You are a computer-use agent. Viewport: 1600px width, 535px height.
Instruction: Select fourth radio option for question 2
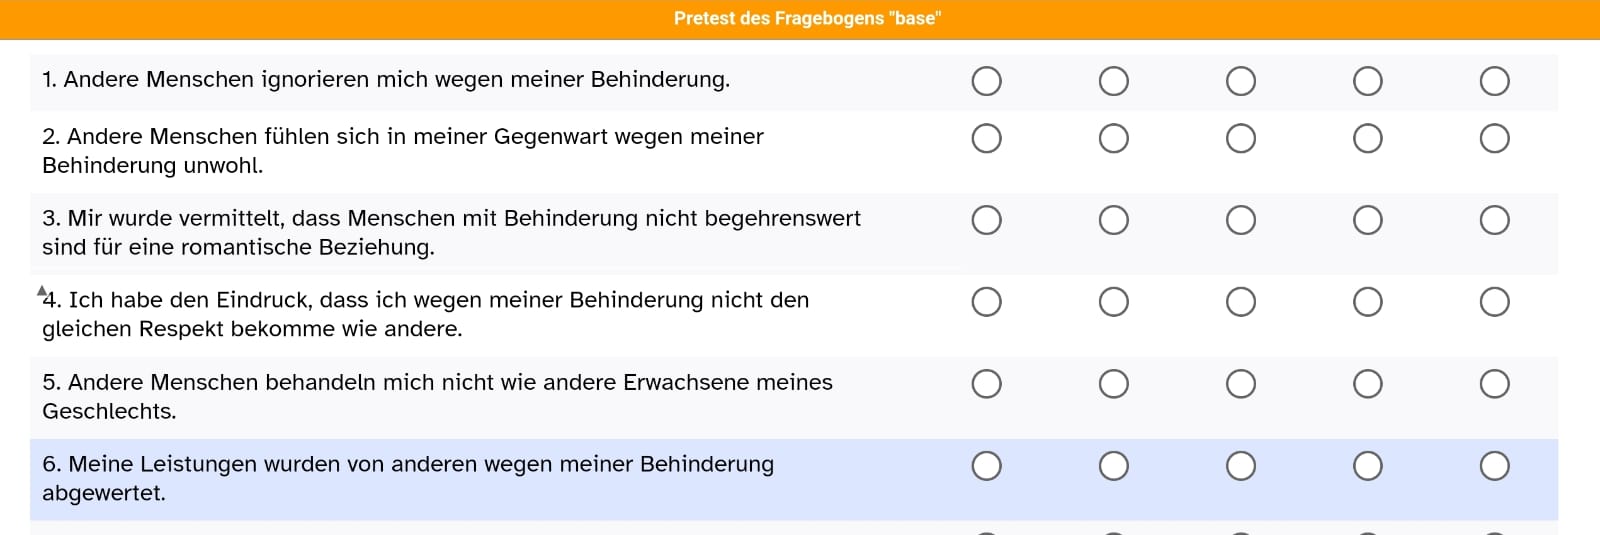(x=1367, y=138)
